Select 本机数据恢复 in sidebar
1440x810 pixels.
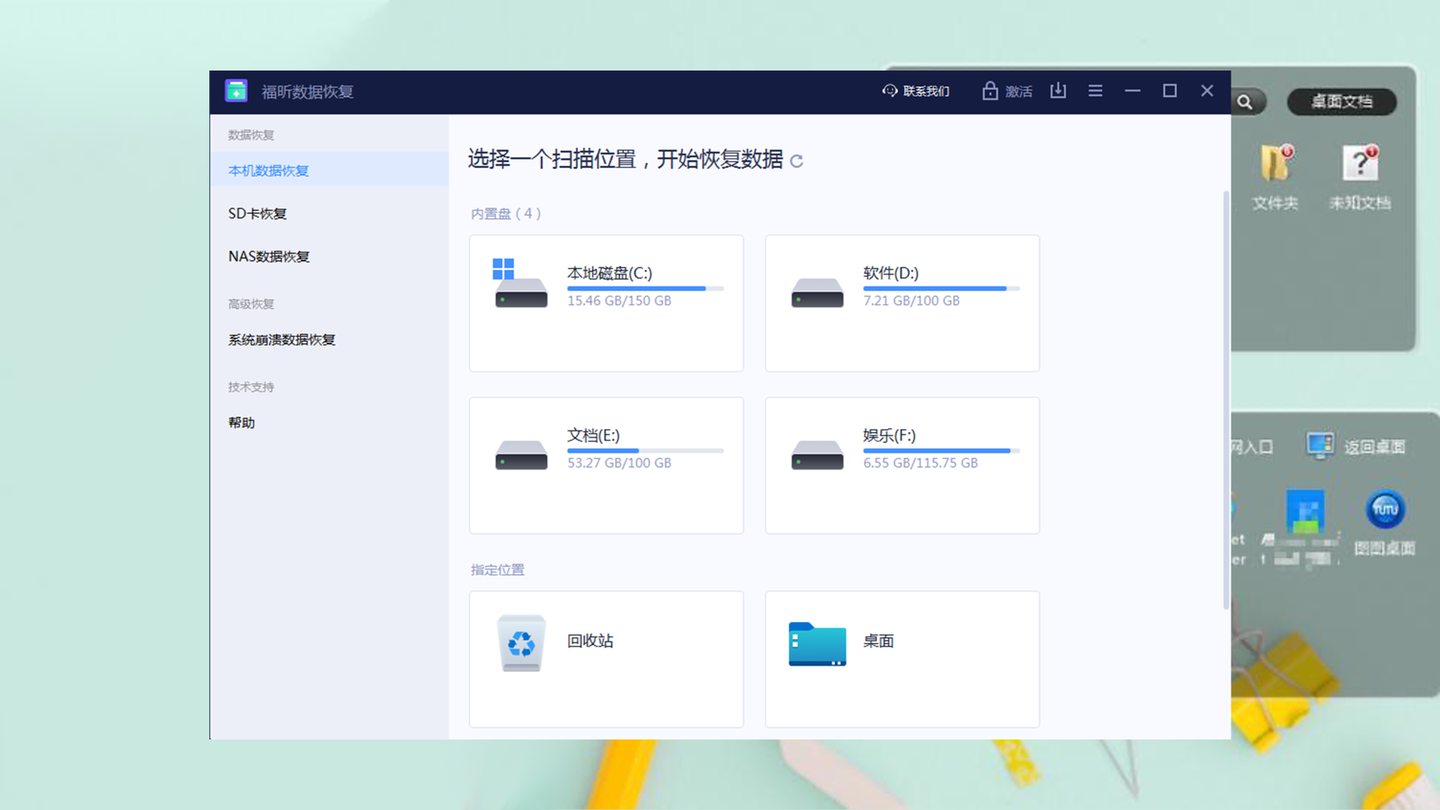pos(329,170)
